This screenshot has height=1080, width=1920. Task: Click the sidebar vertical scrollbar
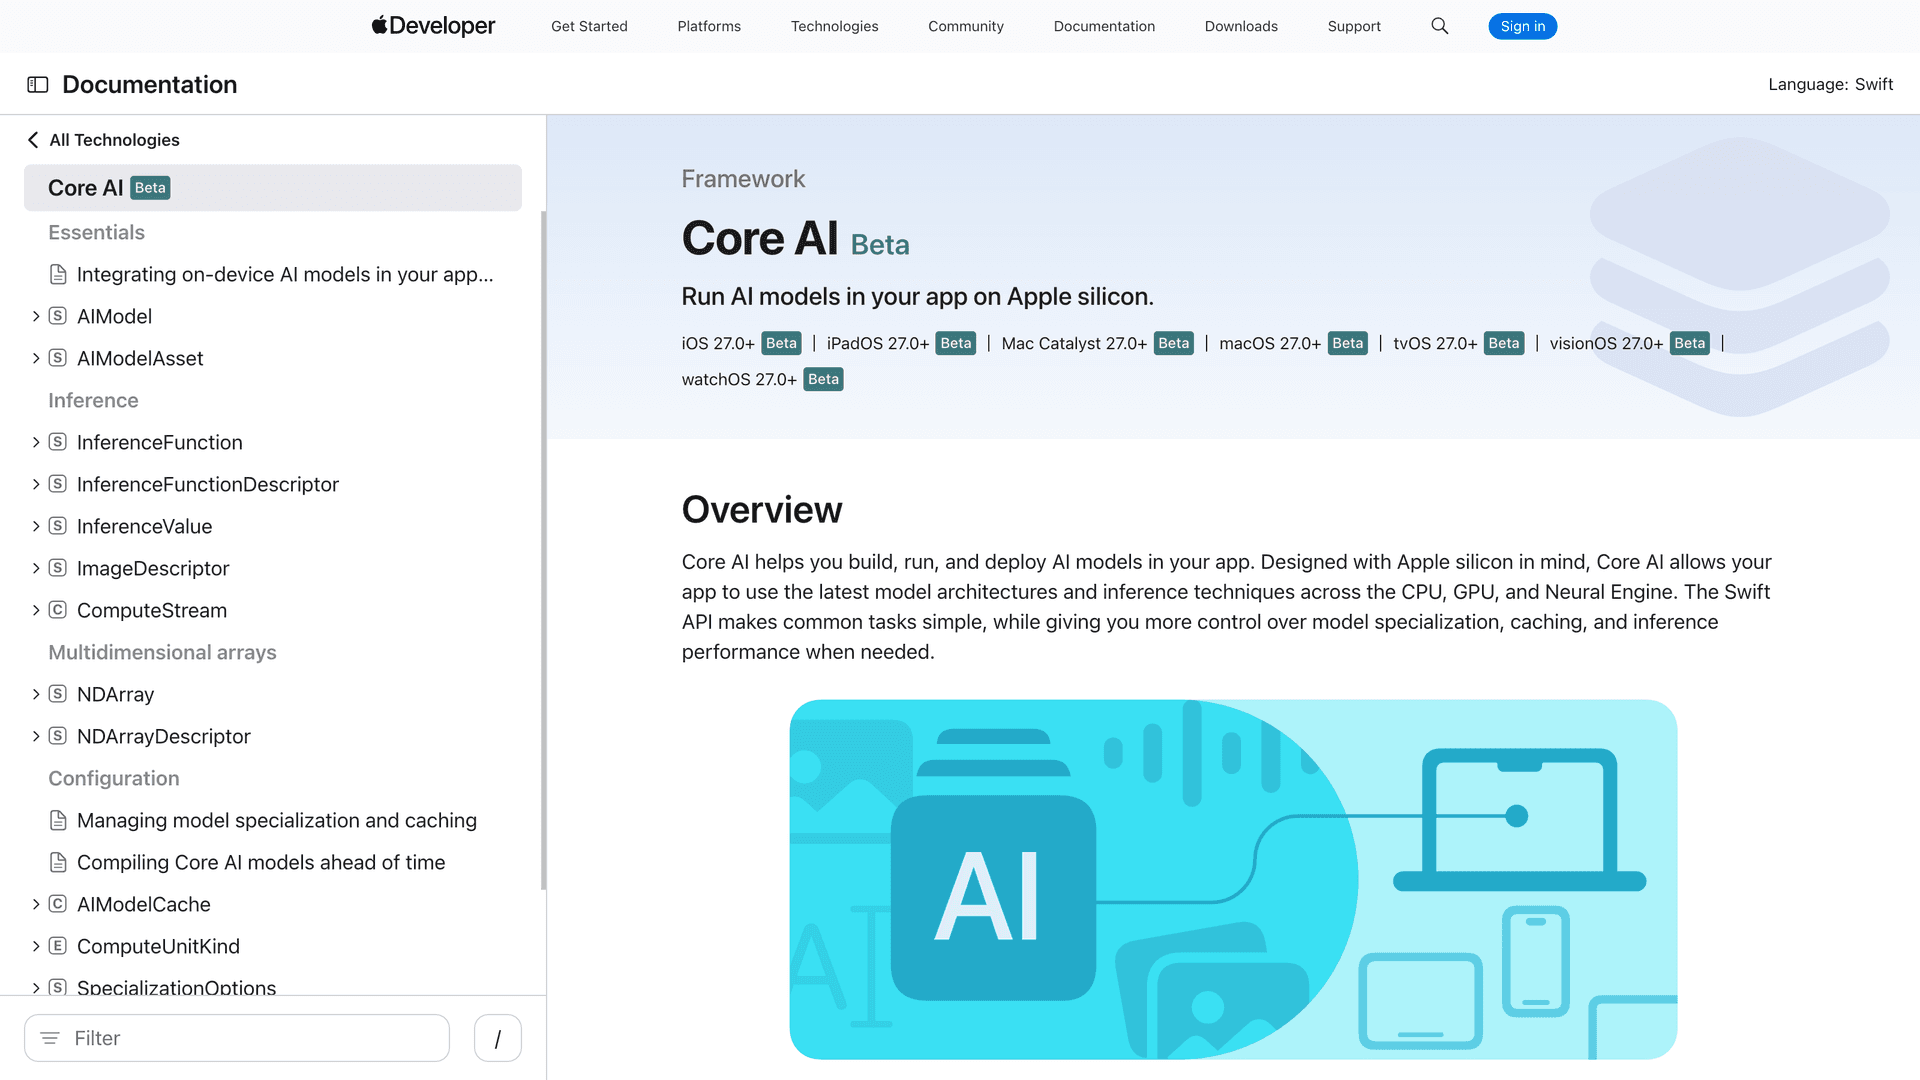pyautogui.click(x=543, y=550)
